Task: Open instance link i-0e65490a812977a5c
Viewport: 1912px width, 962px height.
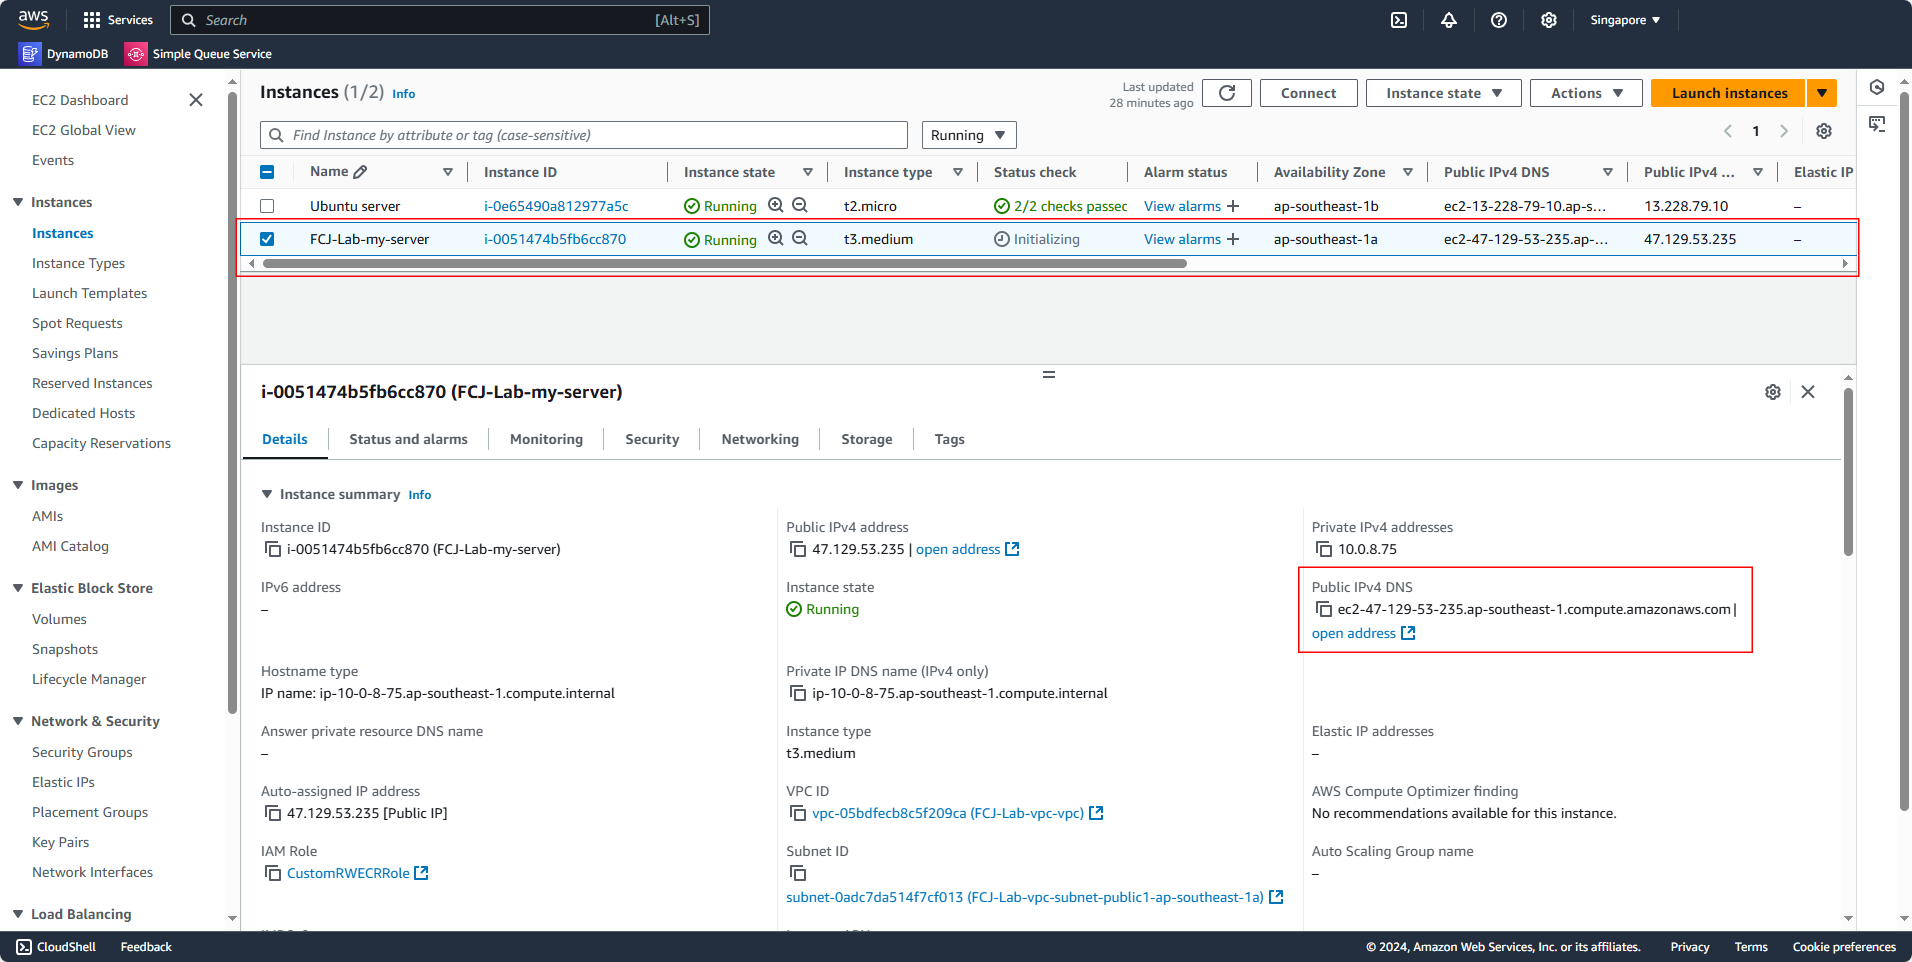Action: (x=556, y=206)
